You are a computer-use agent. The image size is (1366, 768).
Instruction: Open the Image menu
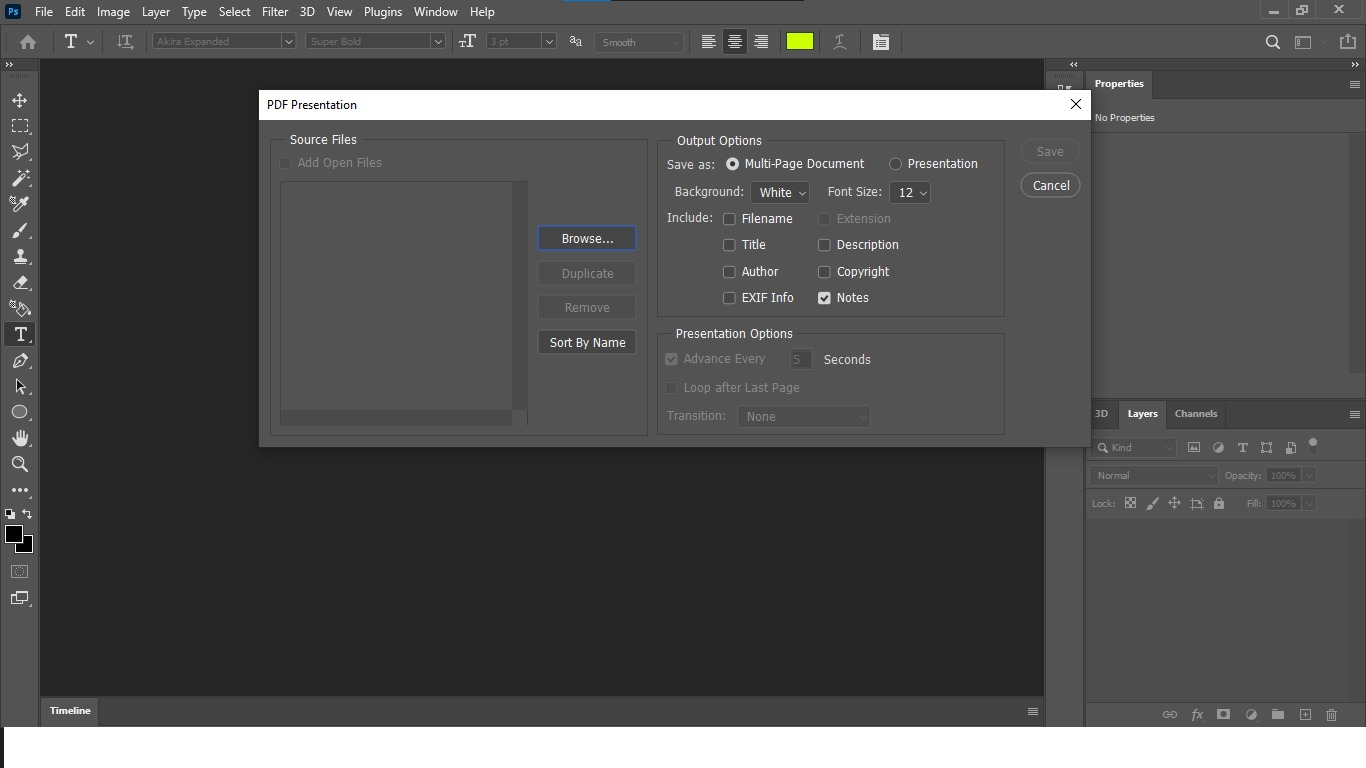coord(113,12)
